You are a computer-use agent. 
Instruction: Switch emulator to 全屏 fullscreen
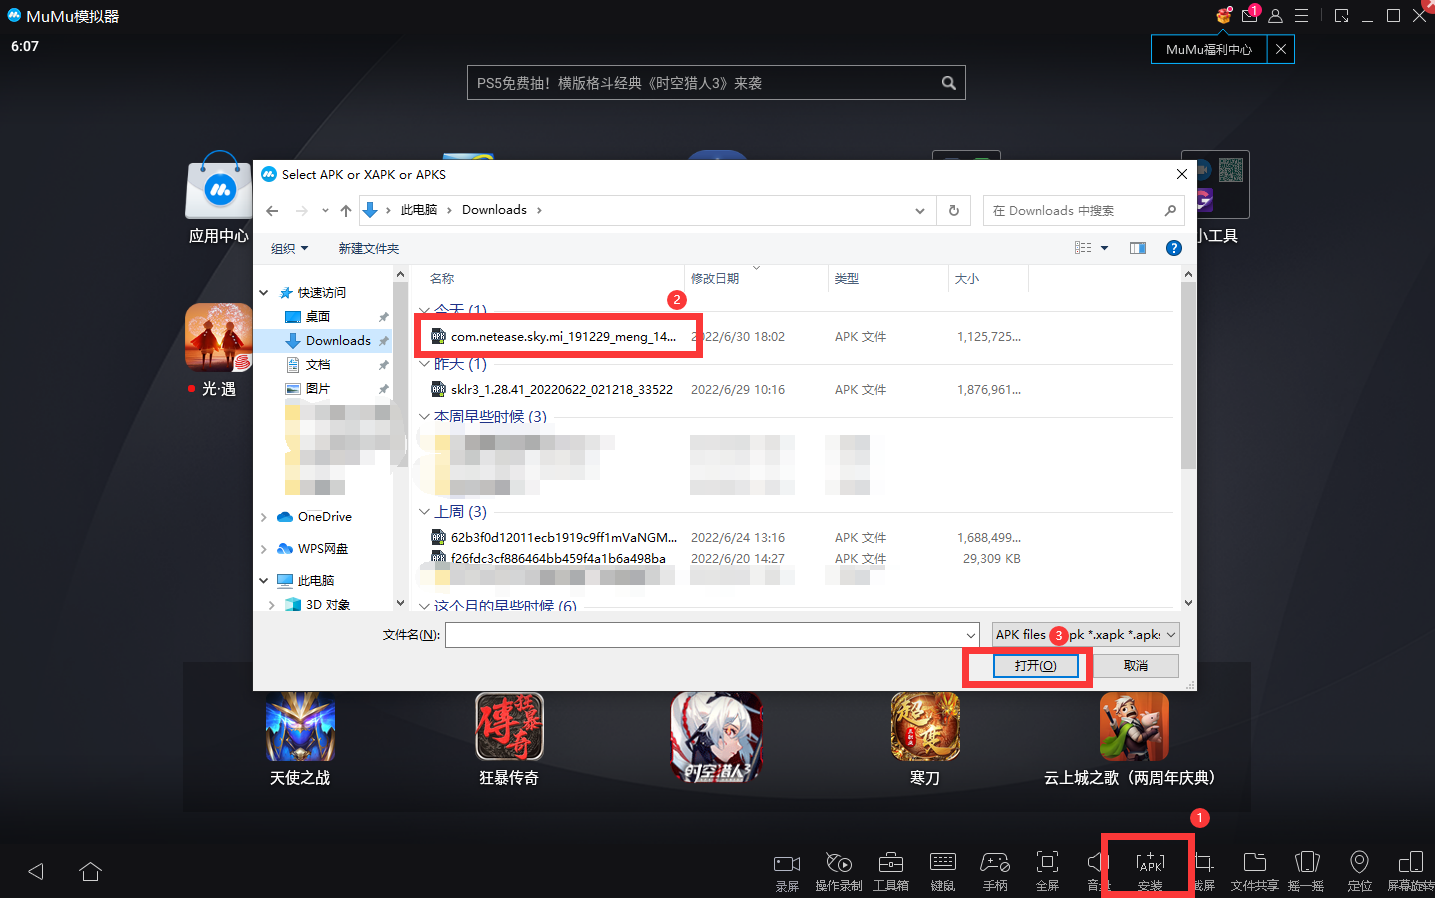coord(1047,870)
